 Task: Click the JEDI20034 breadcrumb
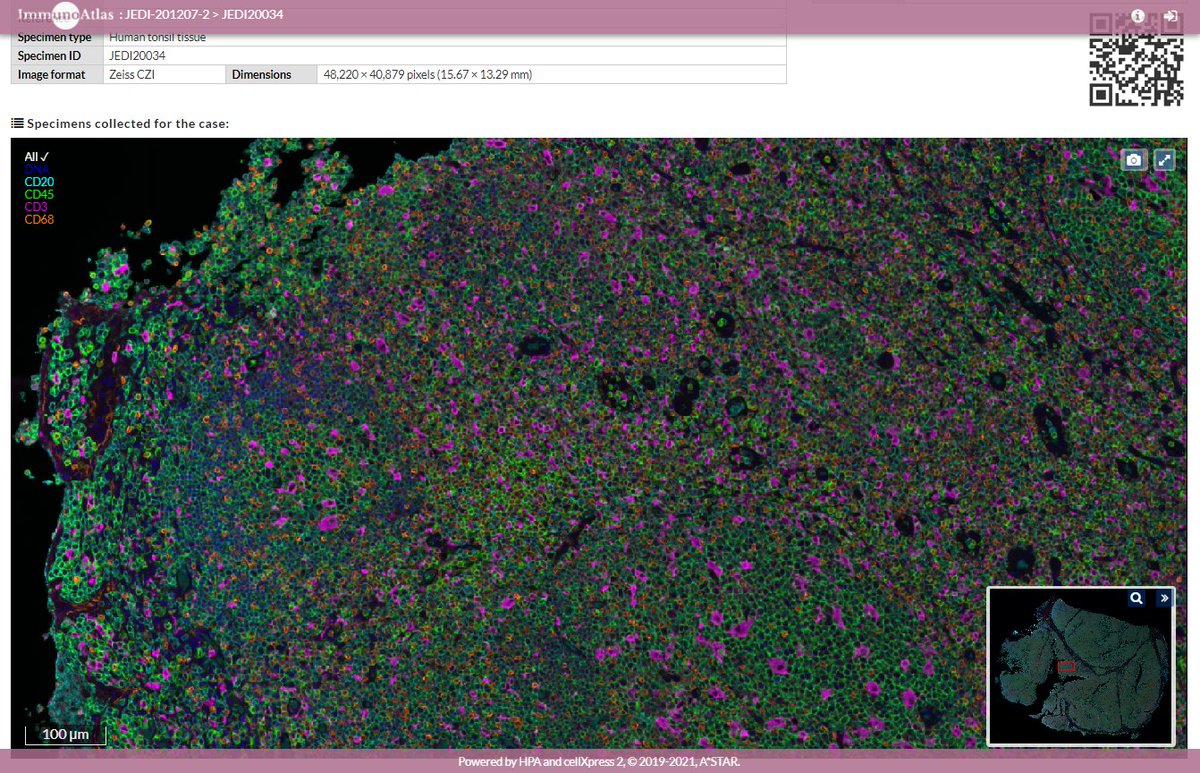point(252,16)
